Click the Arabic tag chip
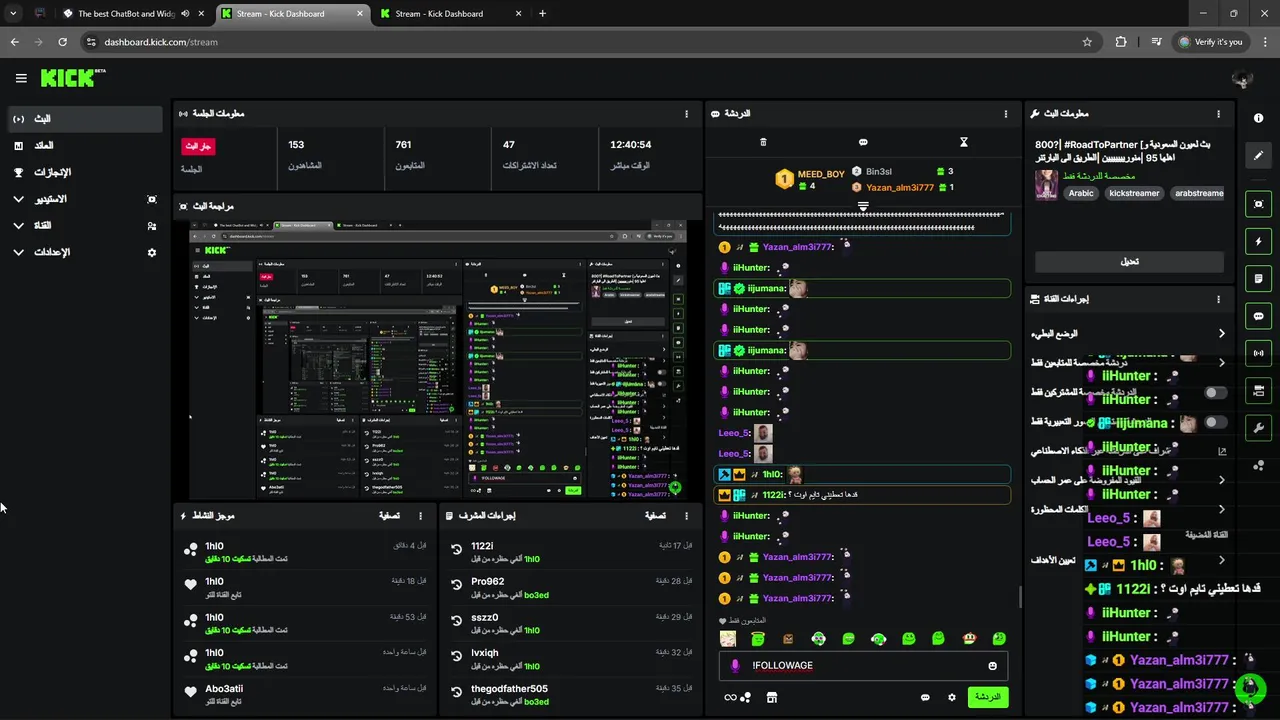This screenshot has height=720, width=1280. [1081, 194]
